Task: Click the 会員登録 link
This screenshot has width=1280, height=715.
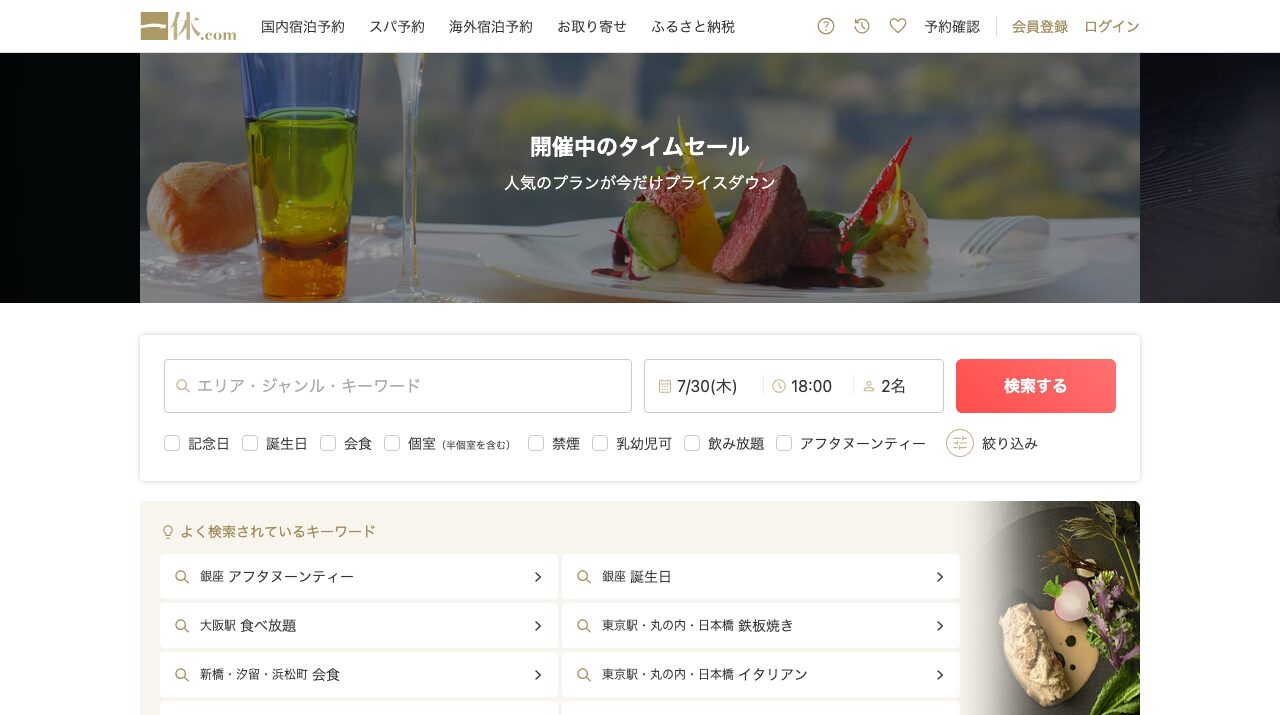Action: 1040,27
